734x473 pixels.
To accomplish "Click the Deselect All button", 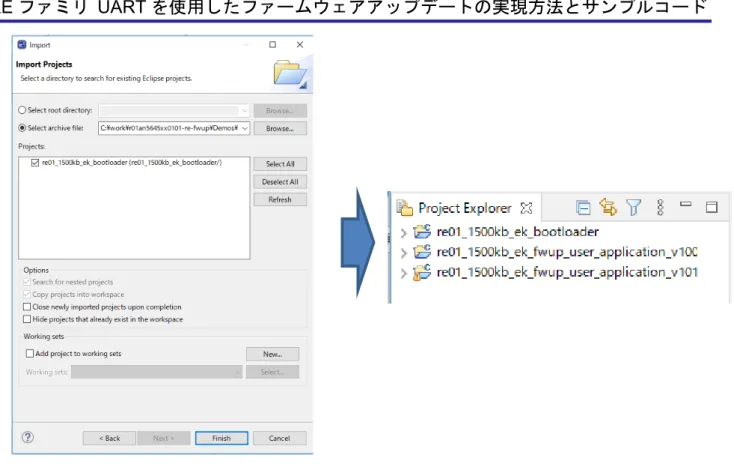I will pos(280,182).
